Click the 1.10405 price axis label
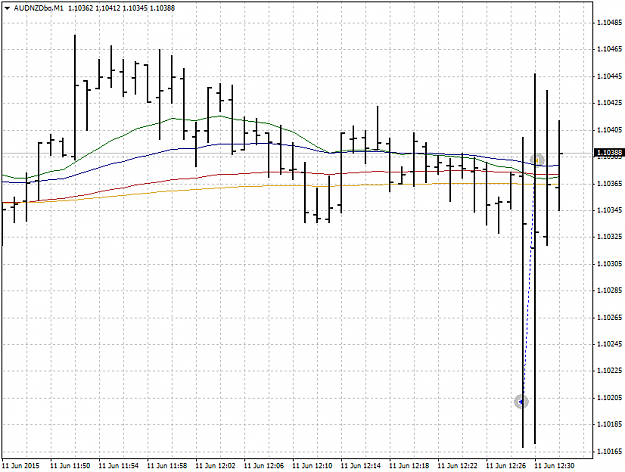The height and width of the screenshot is (472, 625). pos(610,130)
